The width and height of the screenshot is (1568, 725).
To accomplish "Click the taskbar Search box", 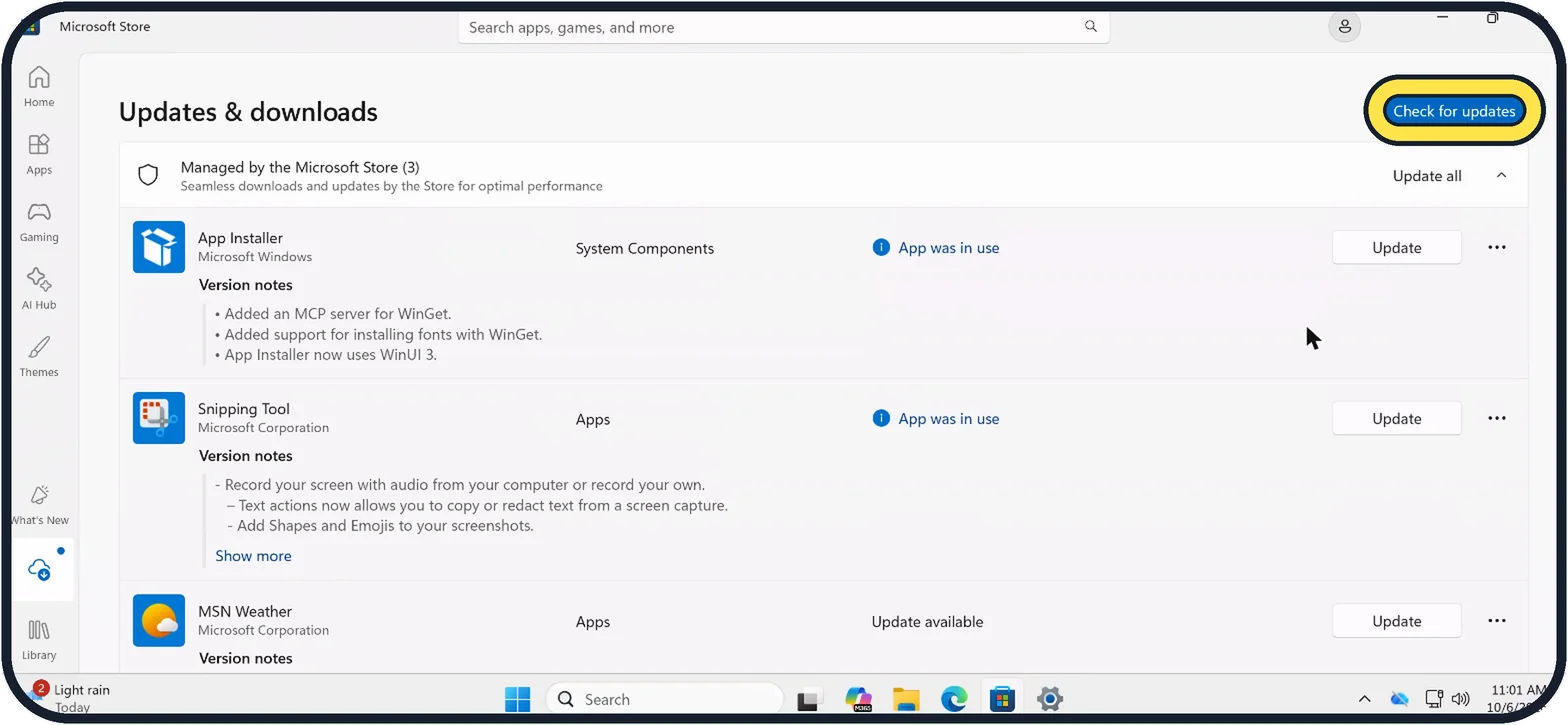I will coord(664,699).
